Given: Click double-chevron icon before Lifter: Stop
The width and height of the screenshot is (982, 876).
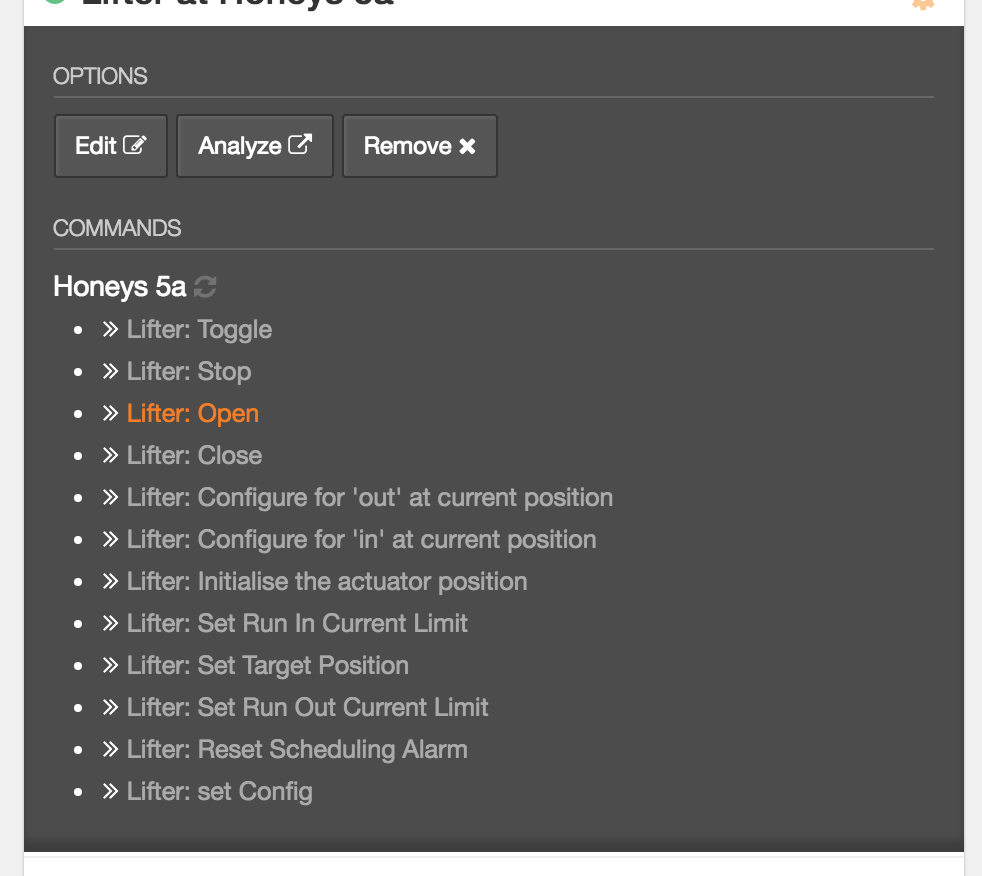Looking at the screenshot, I should [110, 372].
